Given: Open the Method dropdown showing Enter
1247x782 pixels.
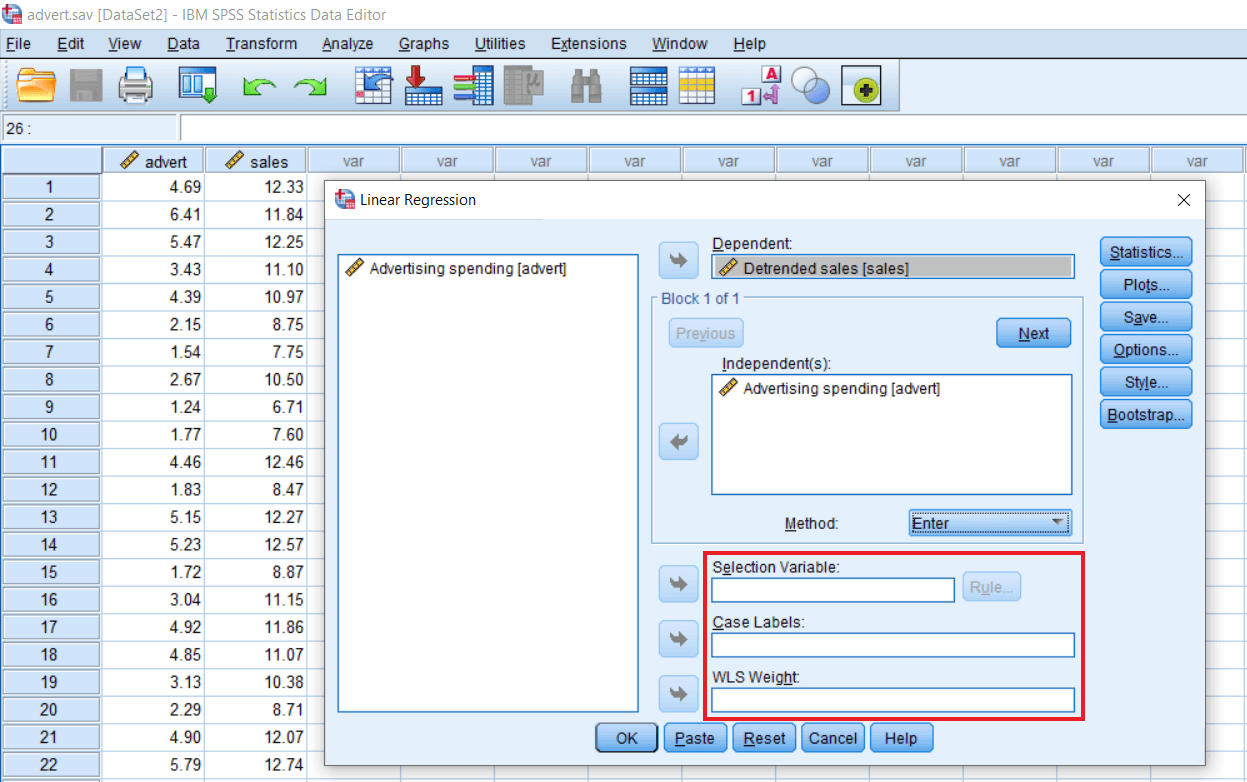Looking at the screenshot, I should pos(988,522).
